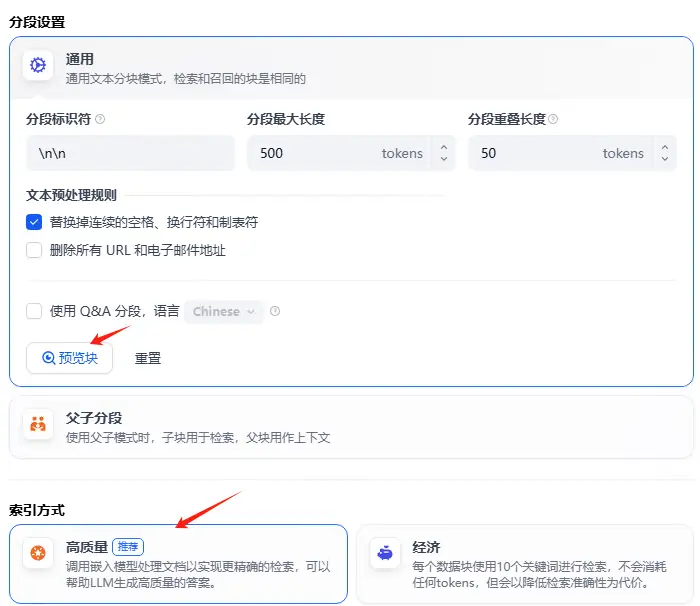The width and height of the screenshot is (700, 606).
Task: Decrease the 分段重叠长度 value with the down arrow
Action: 665,159
